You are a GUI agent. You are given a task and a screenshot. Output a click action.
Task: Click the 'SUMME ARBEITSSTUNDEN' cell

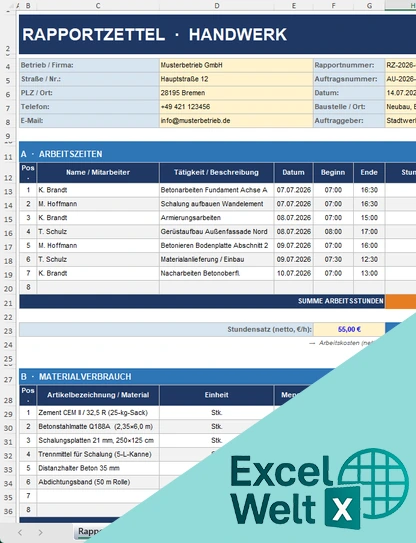click(202, 301)
